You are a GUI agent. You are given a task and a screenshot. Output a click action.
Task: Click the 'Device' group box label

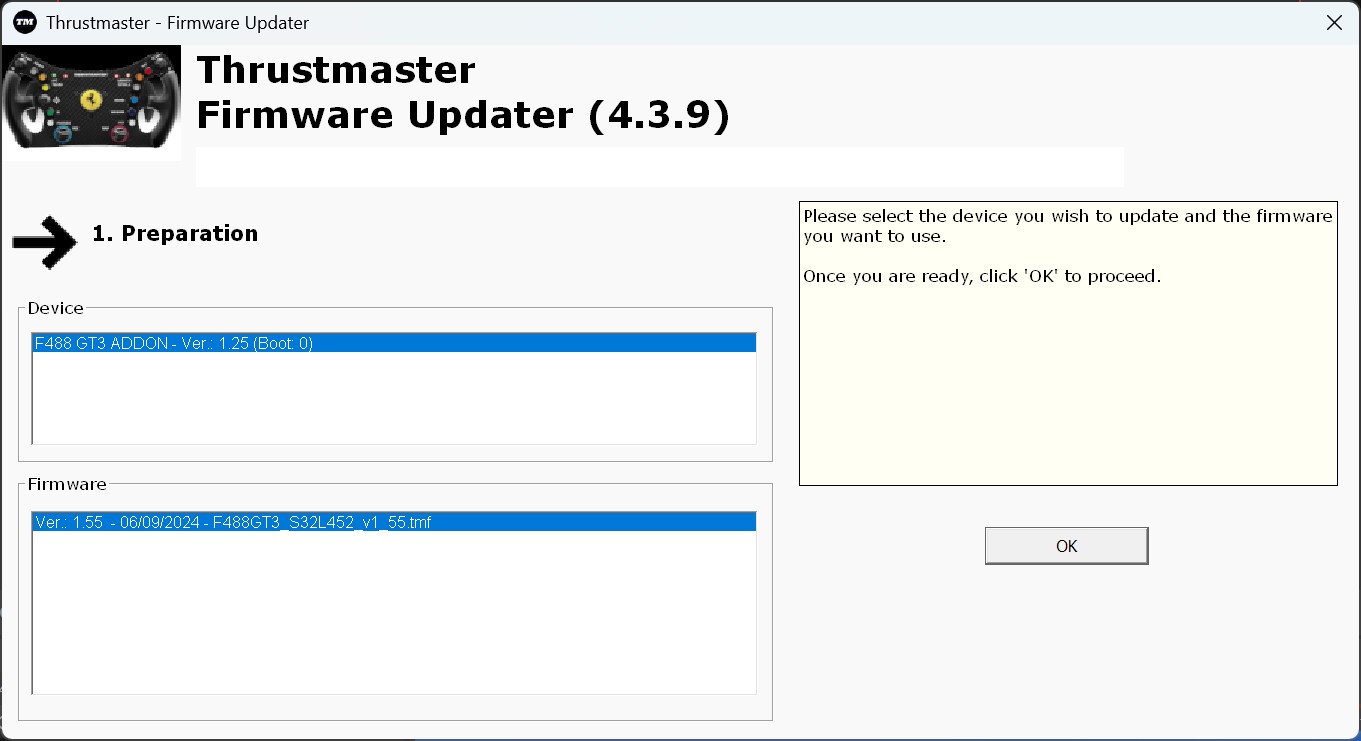tap(56, 308)
